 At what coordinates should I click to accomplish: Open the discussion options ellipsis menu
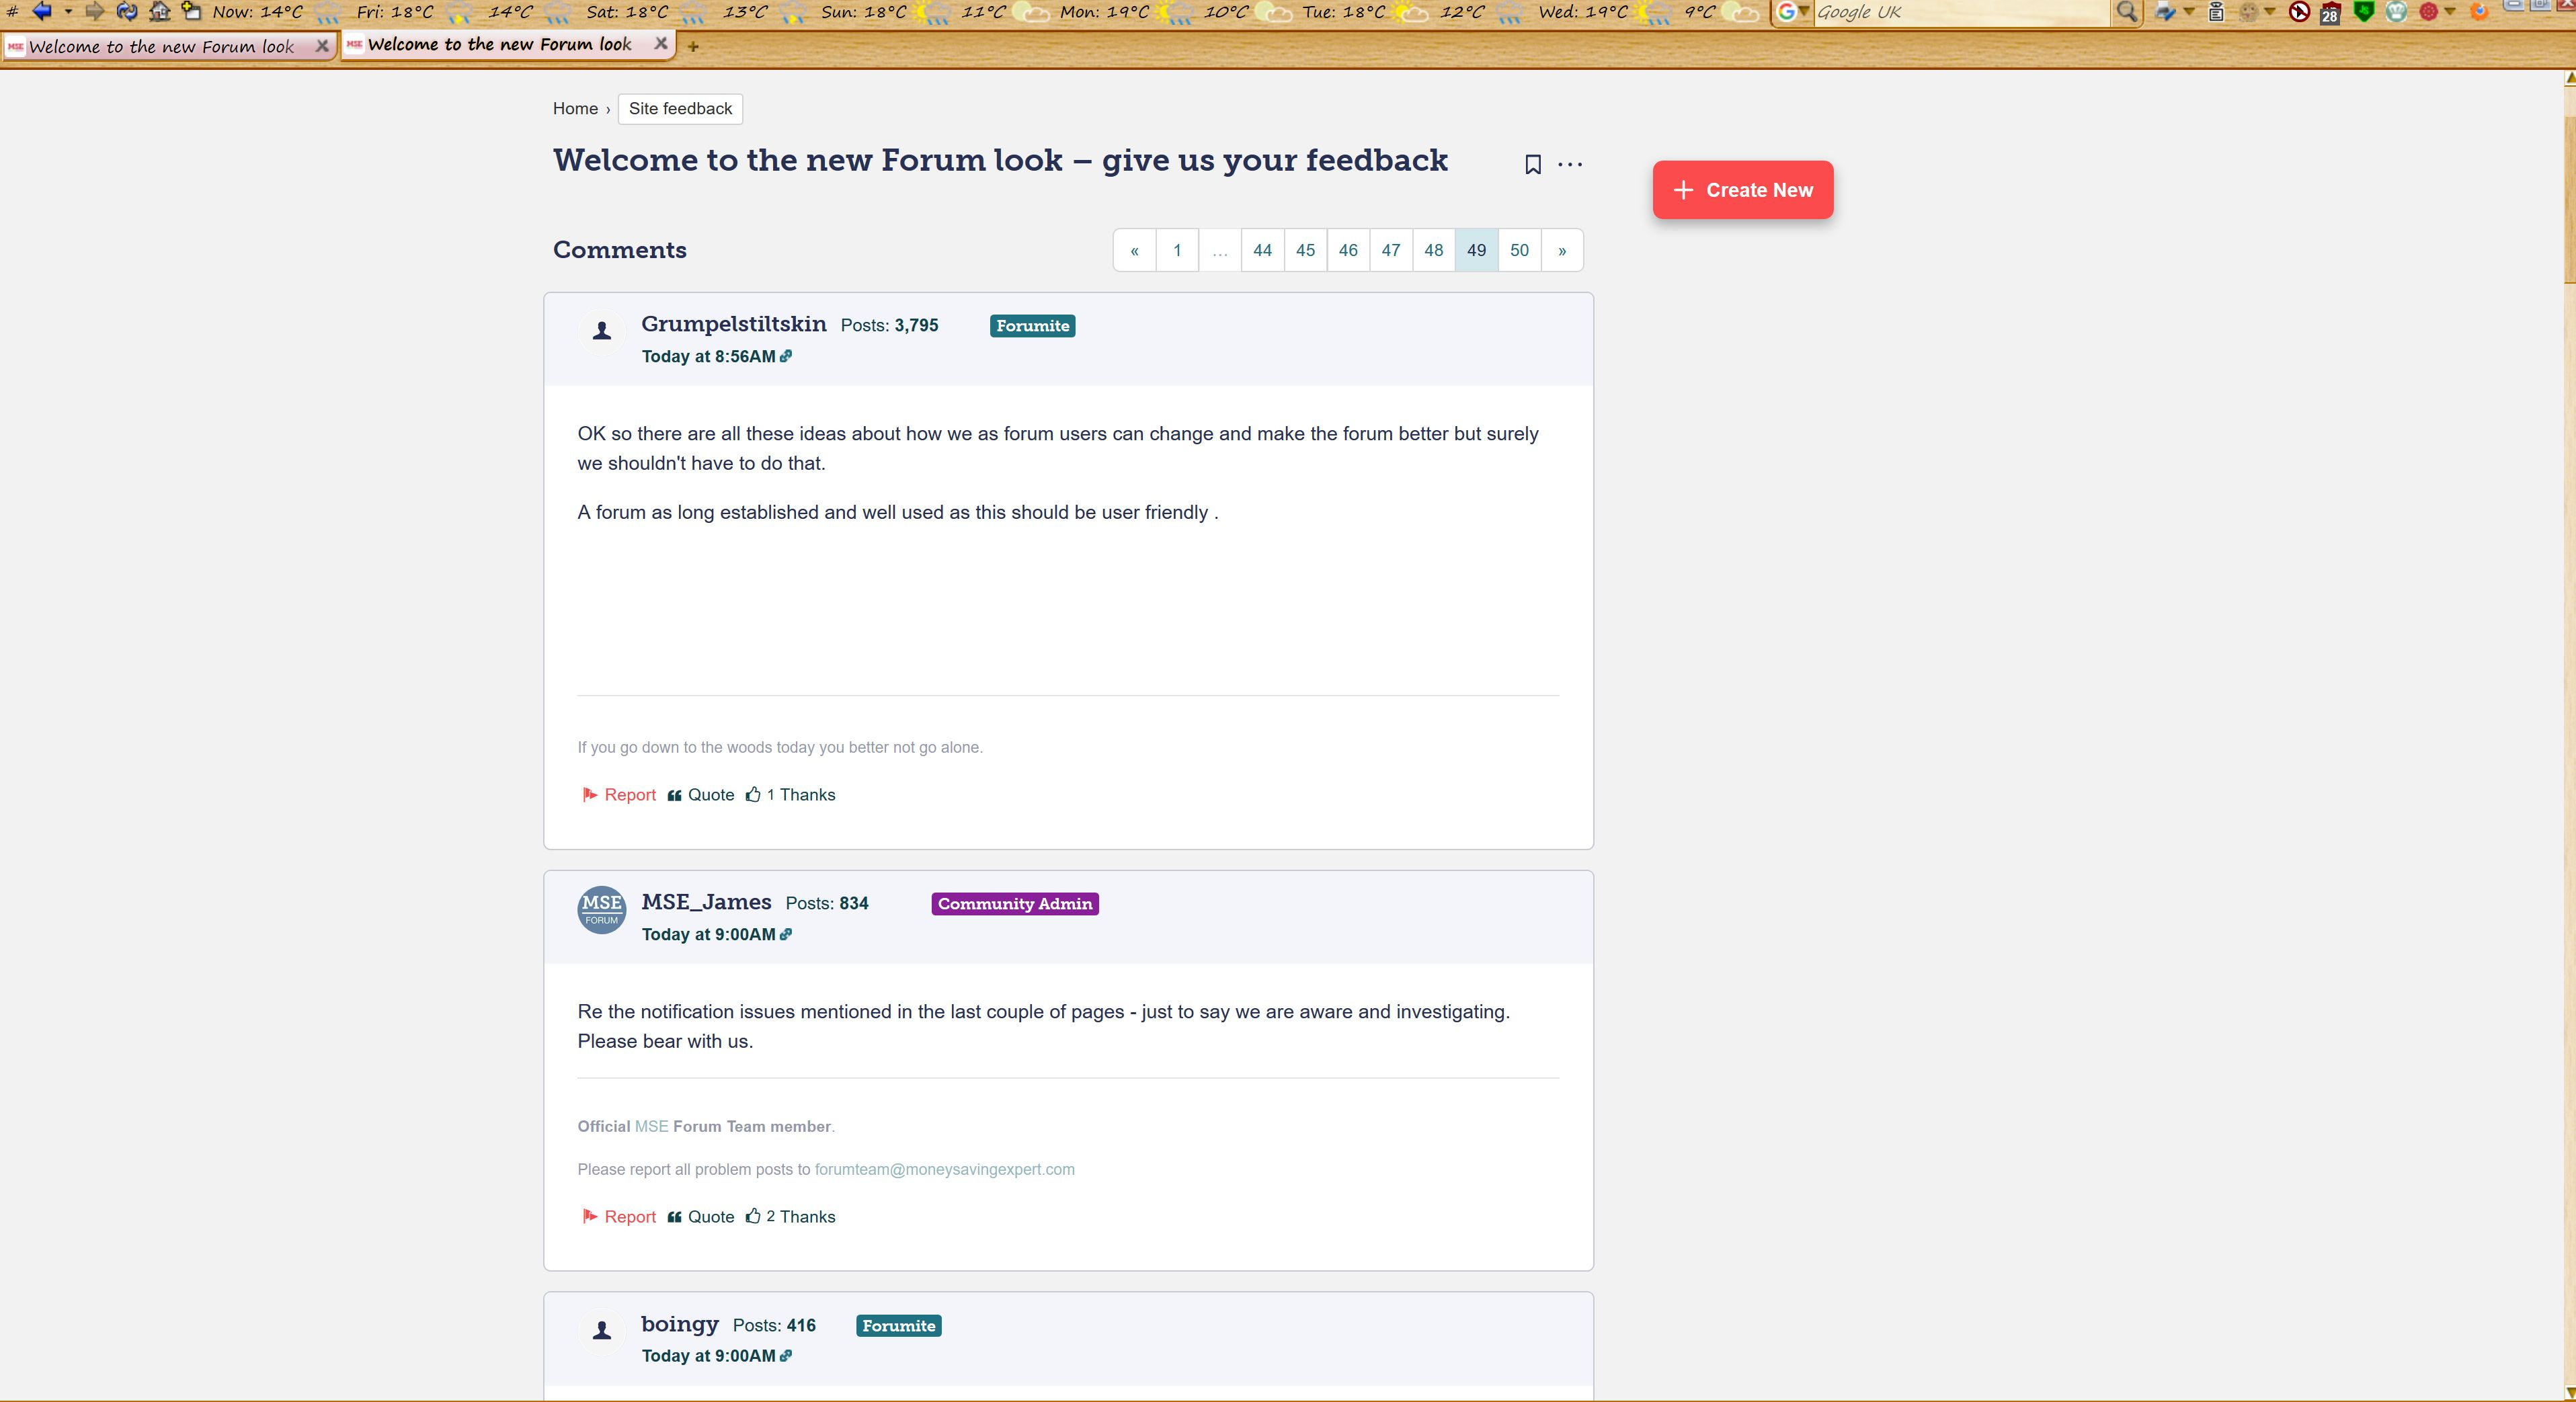(1570, 164)
